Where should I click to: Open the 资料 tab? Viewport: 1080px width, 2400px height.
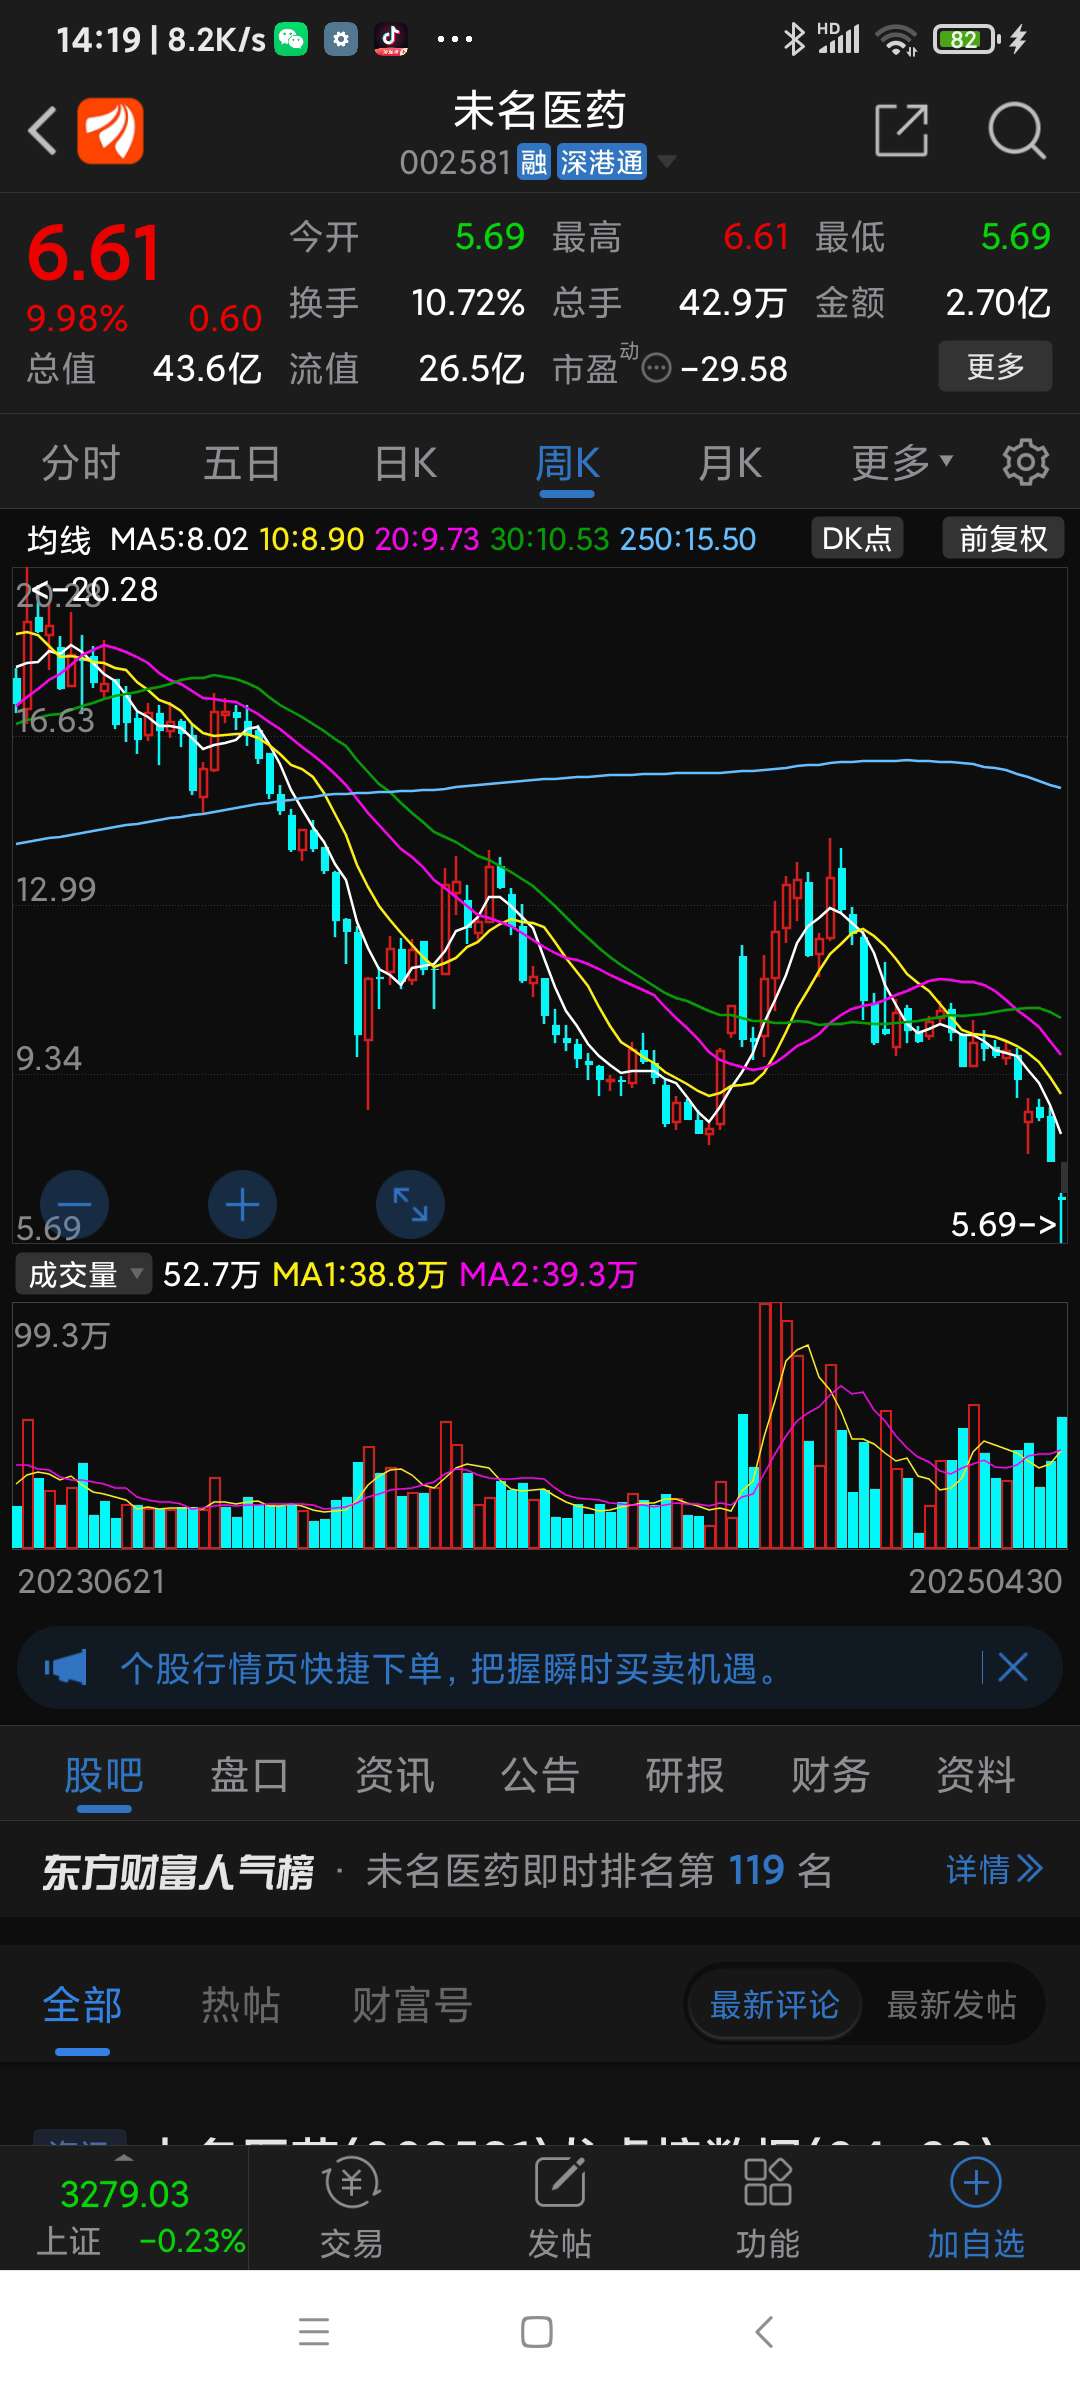[976, 1776]
